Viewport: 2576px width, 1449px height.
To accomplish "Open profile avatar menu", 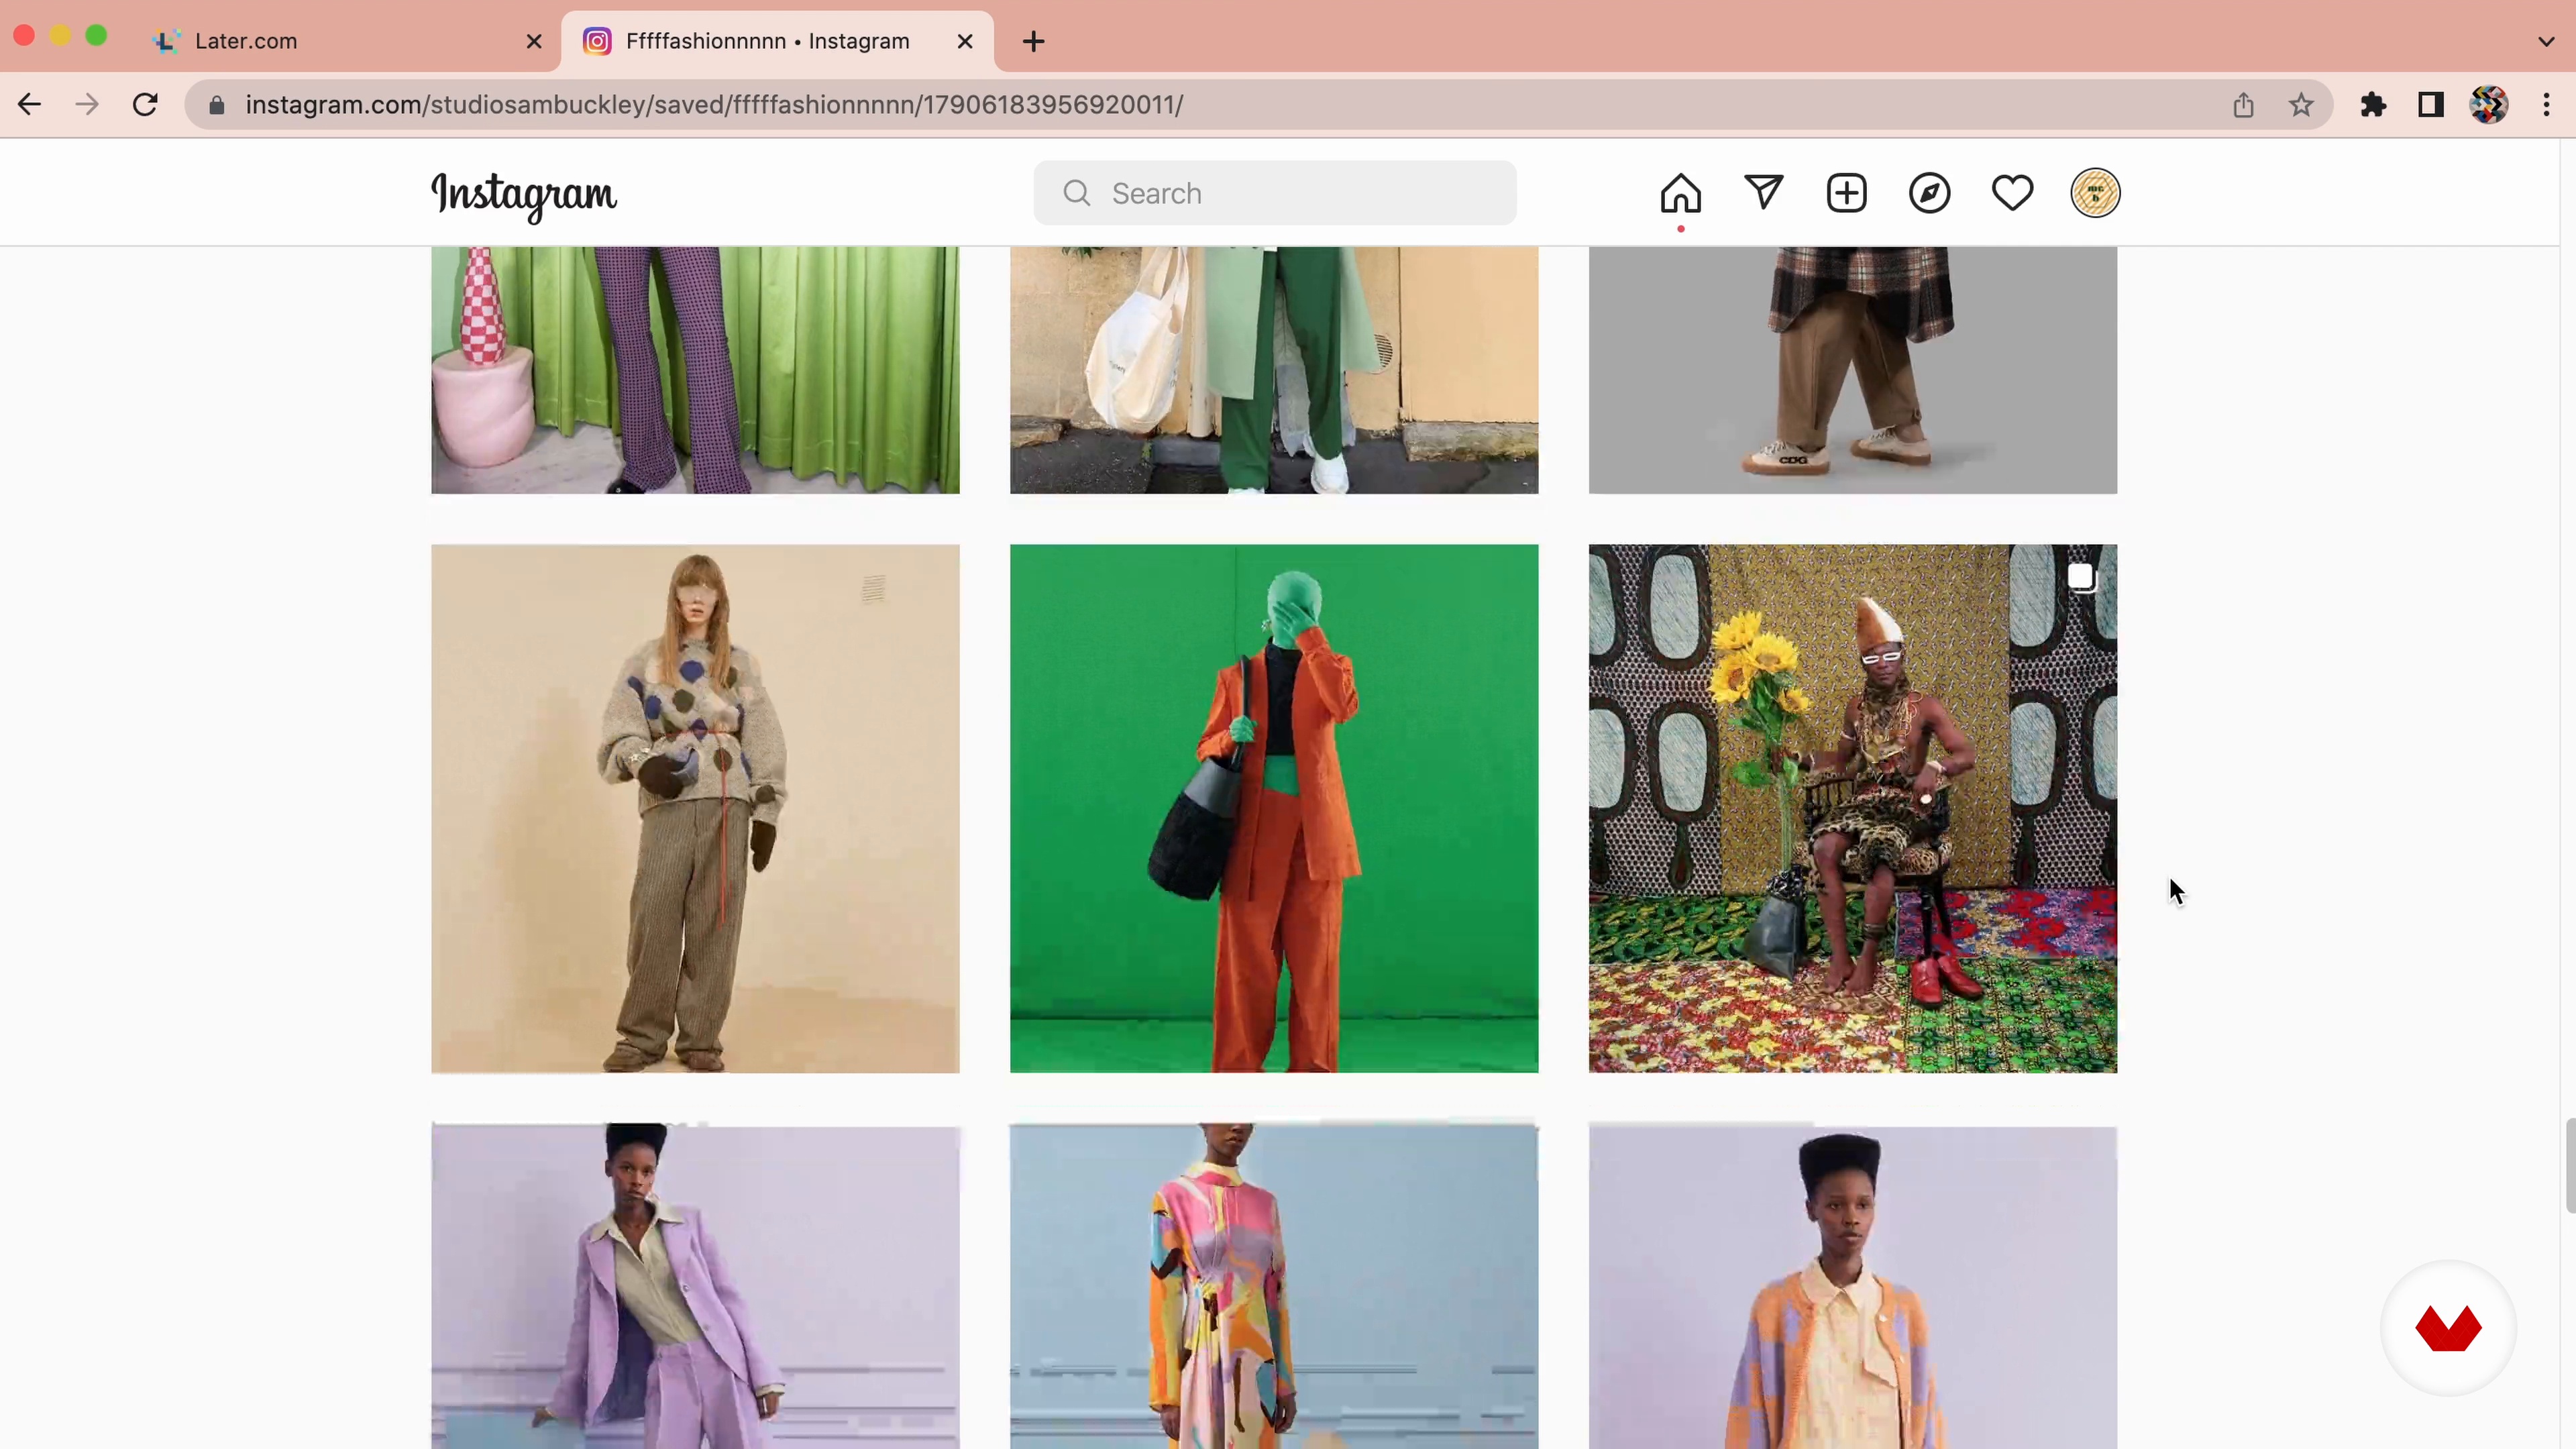I will coord(2095,193).
